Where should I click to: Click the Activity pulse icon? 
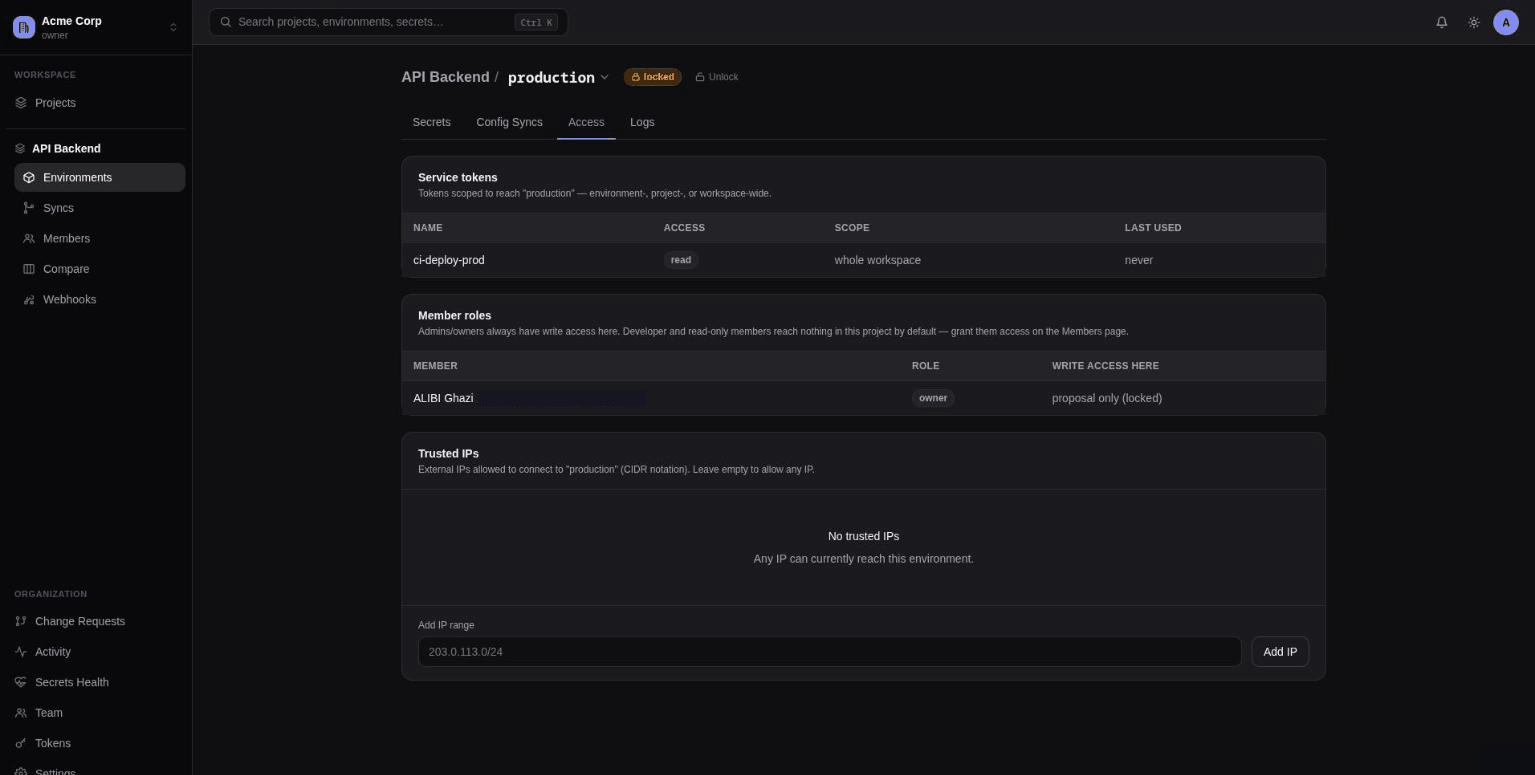pyautogui.click(x=21, y=652)
